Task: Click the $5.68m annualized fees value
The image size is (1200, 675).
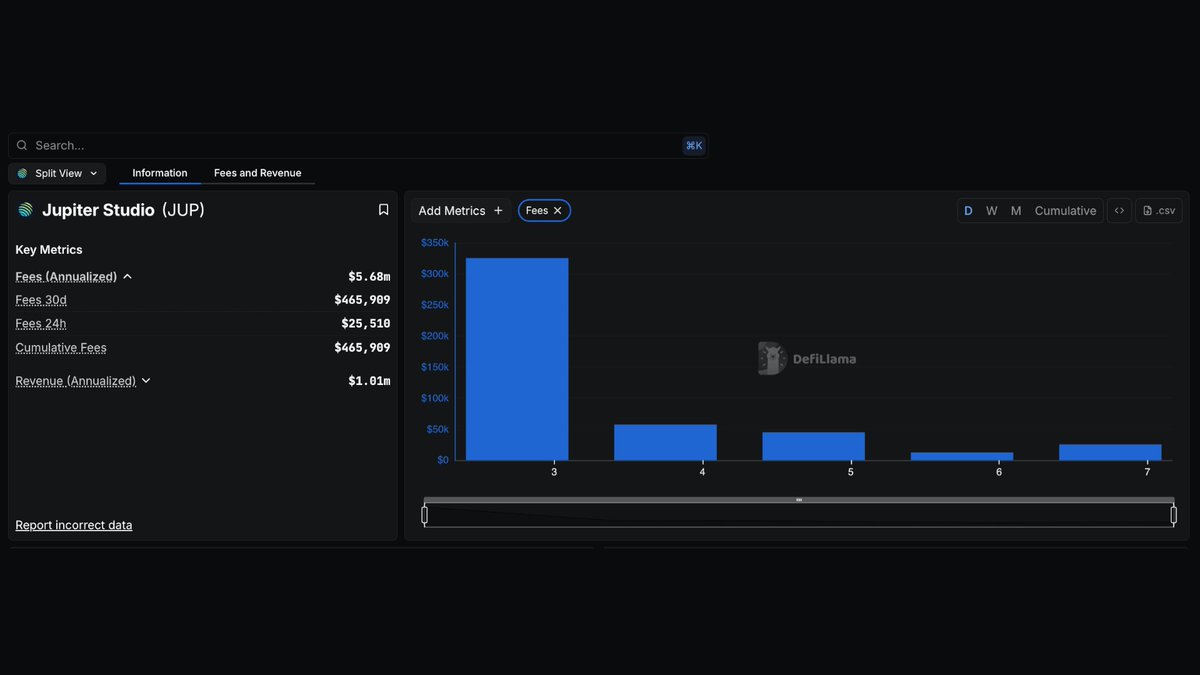Action: (x=369, y=277)
